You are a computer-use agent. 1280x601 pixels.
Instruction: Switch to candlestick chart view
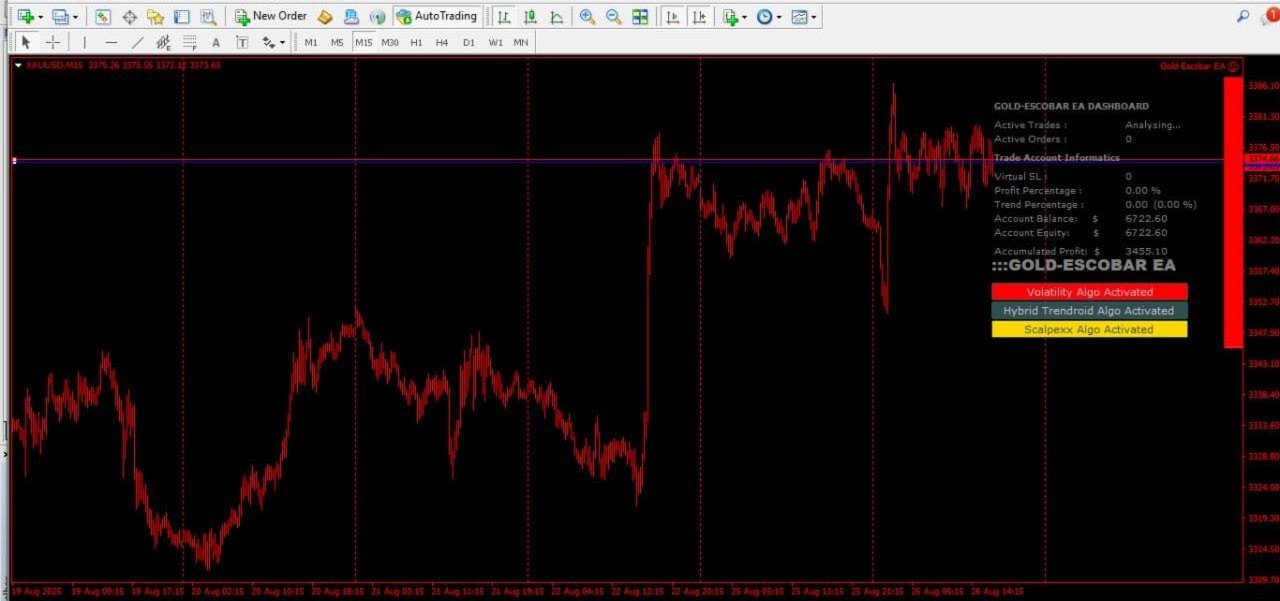529,17
